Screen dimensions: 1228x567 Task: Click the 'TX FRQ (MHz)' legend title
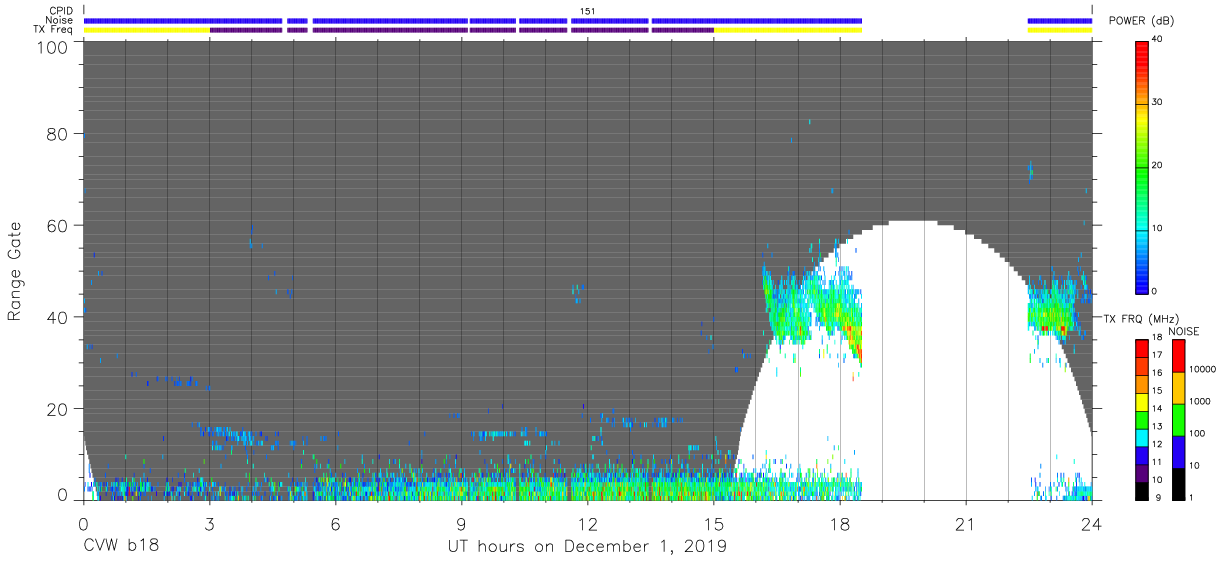pos(1143,318)
